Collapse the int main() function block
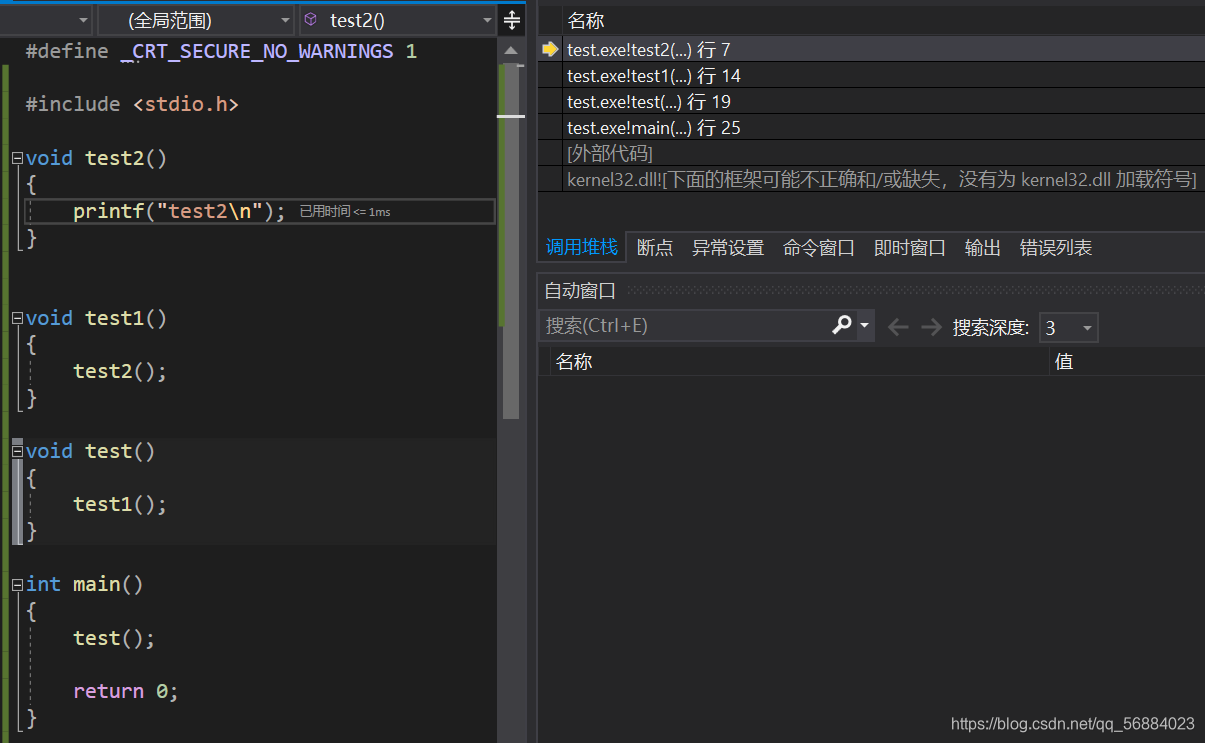1205x743 pixels. click(x=17, y=584)
